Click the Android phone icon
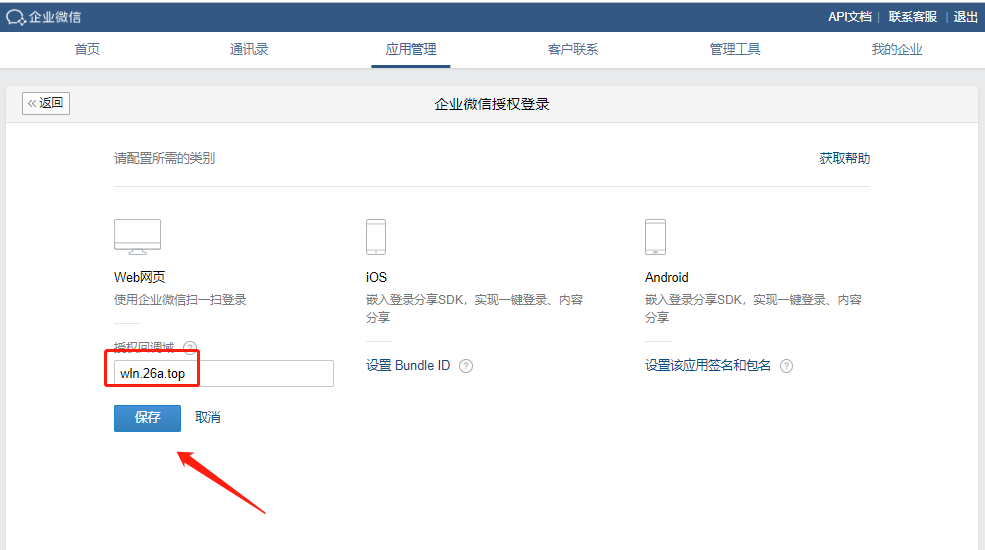This screenshot has width=985, height=550. pos(655,237)
